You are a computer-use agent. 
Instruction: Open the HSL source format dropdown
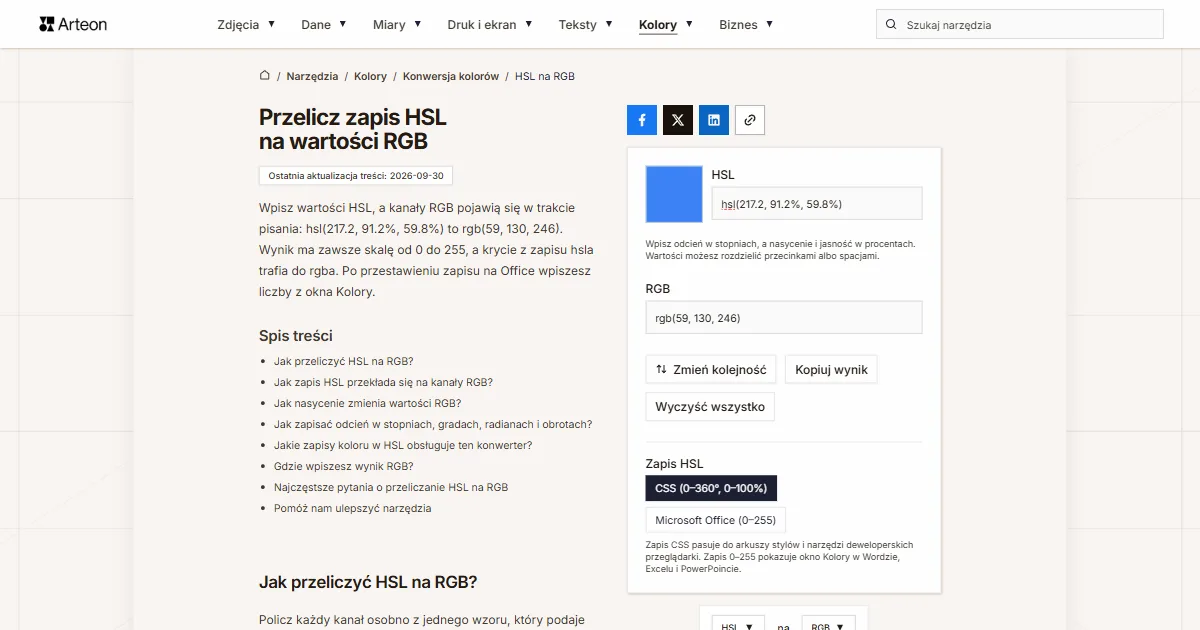coord(738,623)
